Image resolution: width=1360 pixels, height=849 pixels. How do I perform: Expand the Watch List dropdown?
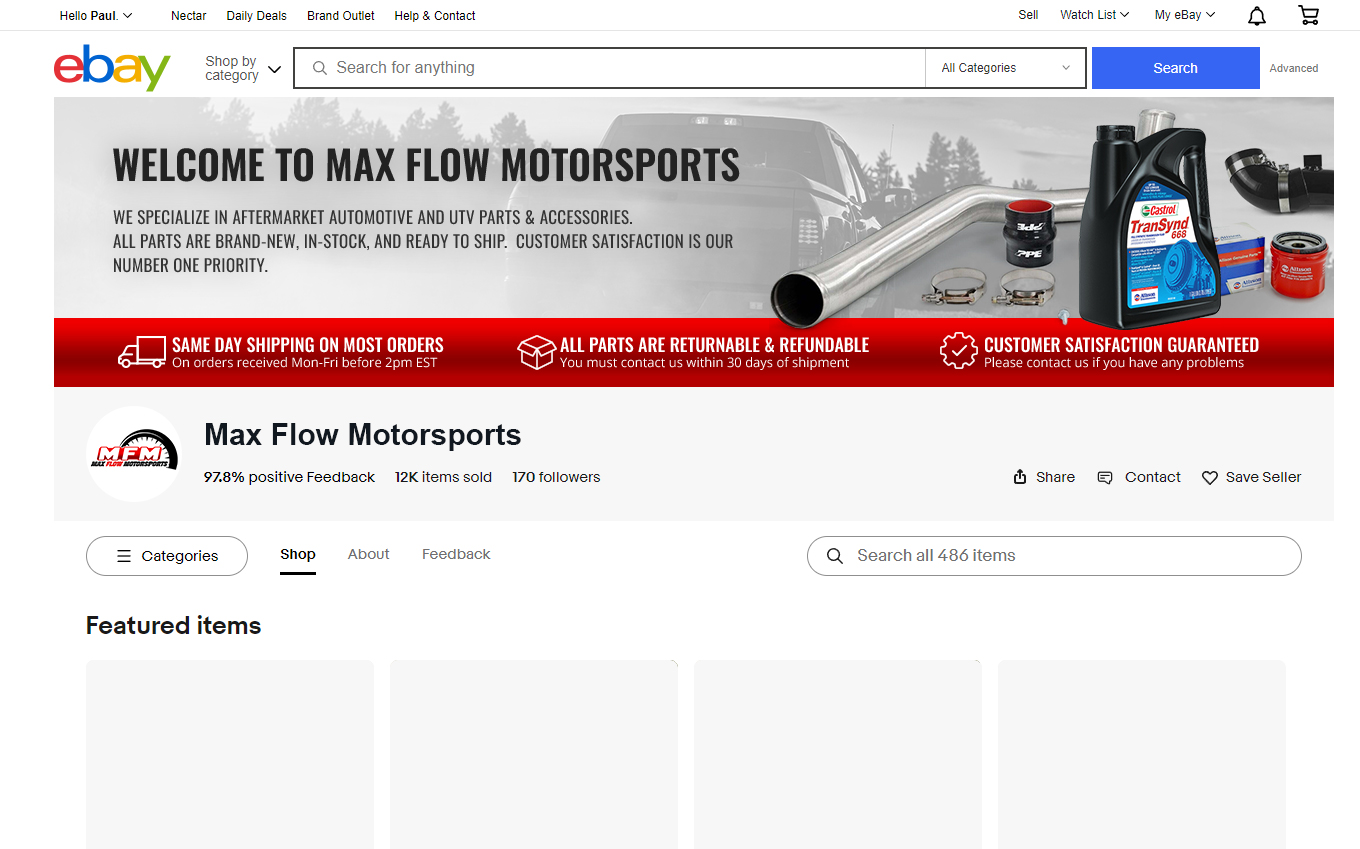[1094, 15]
